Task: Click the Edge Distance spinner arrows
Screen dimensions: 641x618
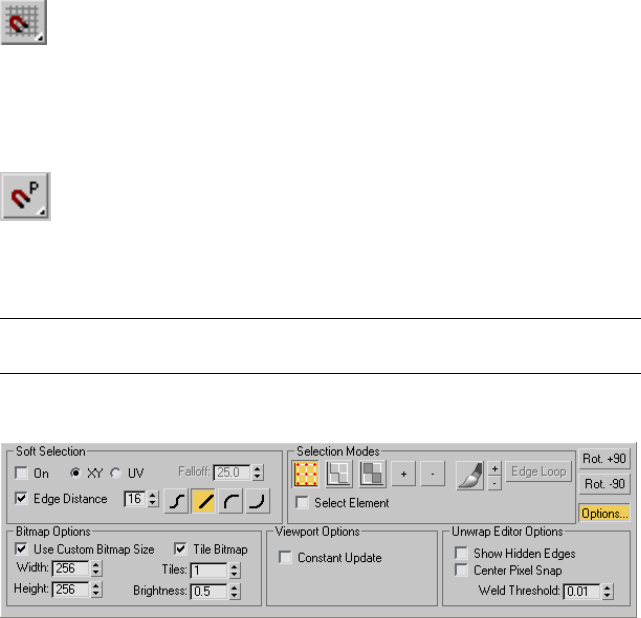Action: tap(152, 499)
